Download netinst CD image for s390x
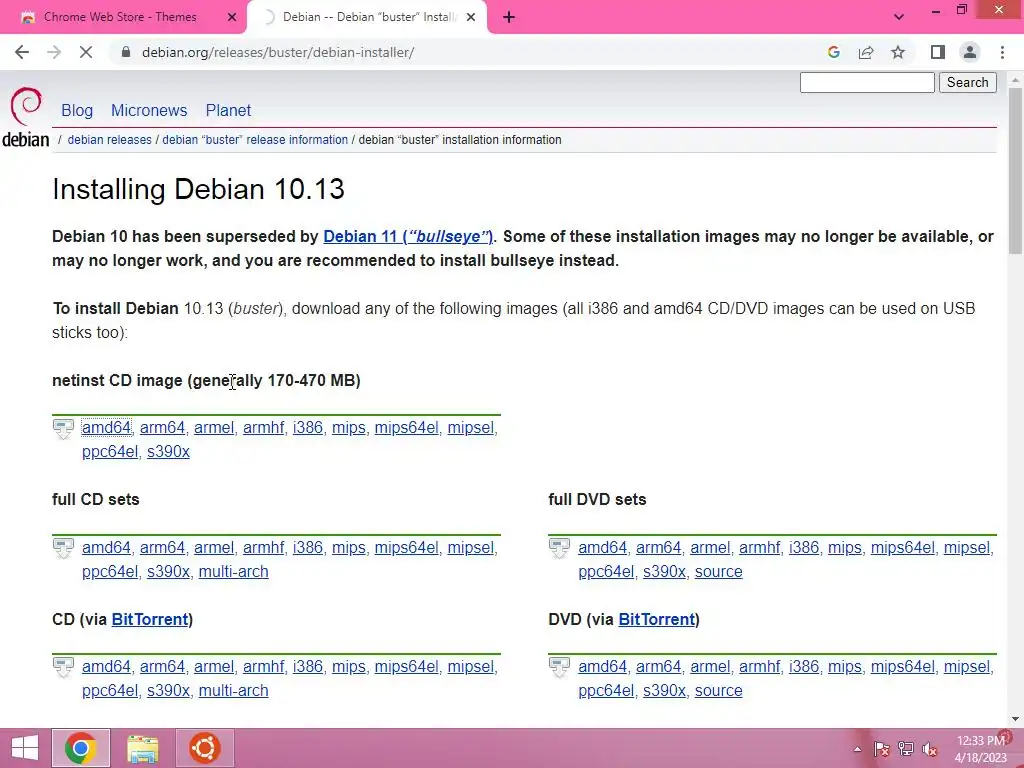1024x768 pixels. click(x=168, y=452)
